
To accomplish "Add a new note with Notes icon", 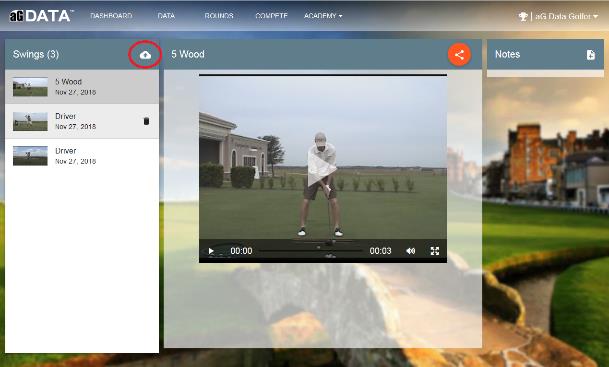I will click(590, 55).
